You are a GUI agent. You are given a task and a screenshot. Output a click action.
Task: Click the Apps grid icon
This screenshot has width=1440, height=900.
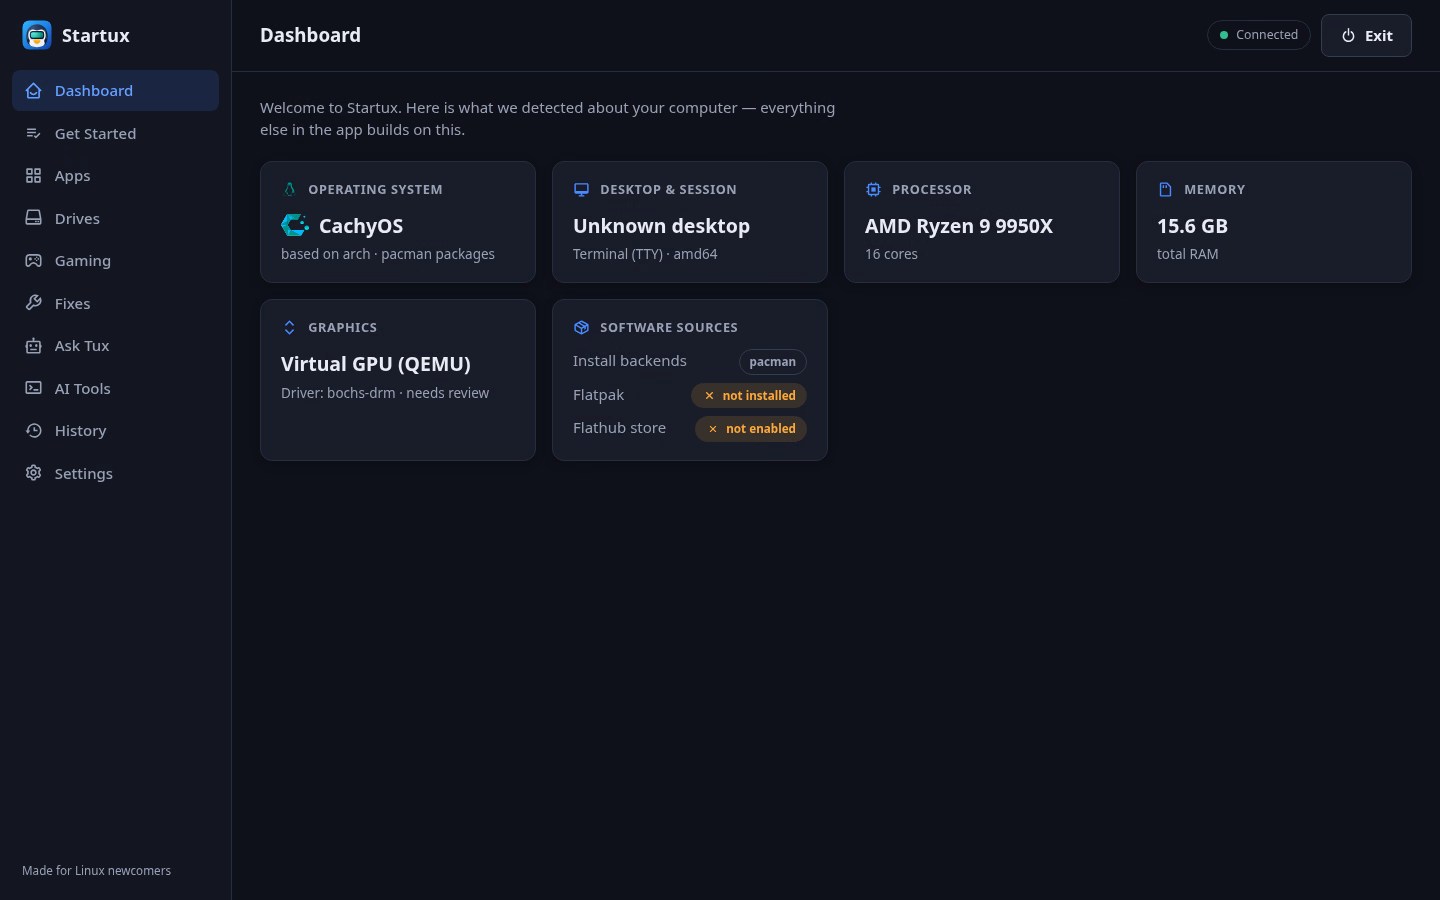[34, 176]
